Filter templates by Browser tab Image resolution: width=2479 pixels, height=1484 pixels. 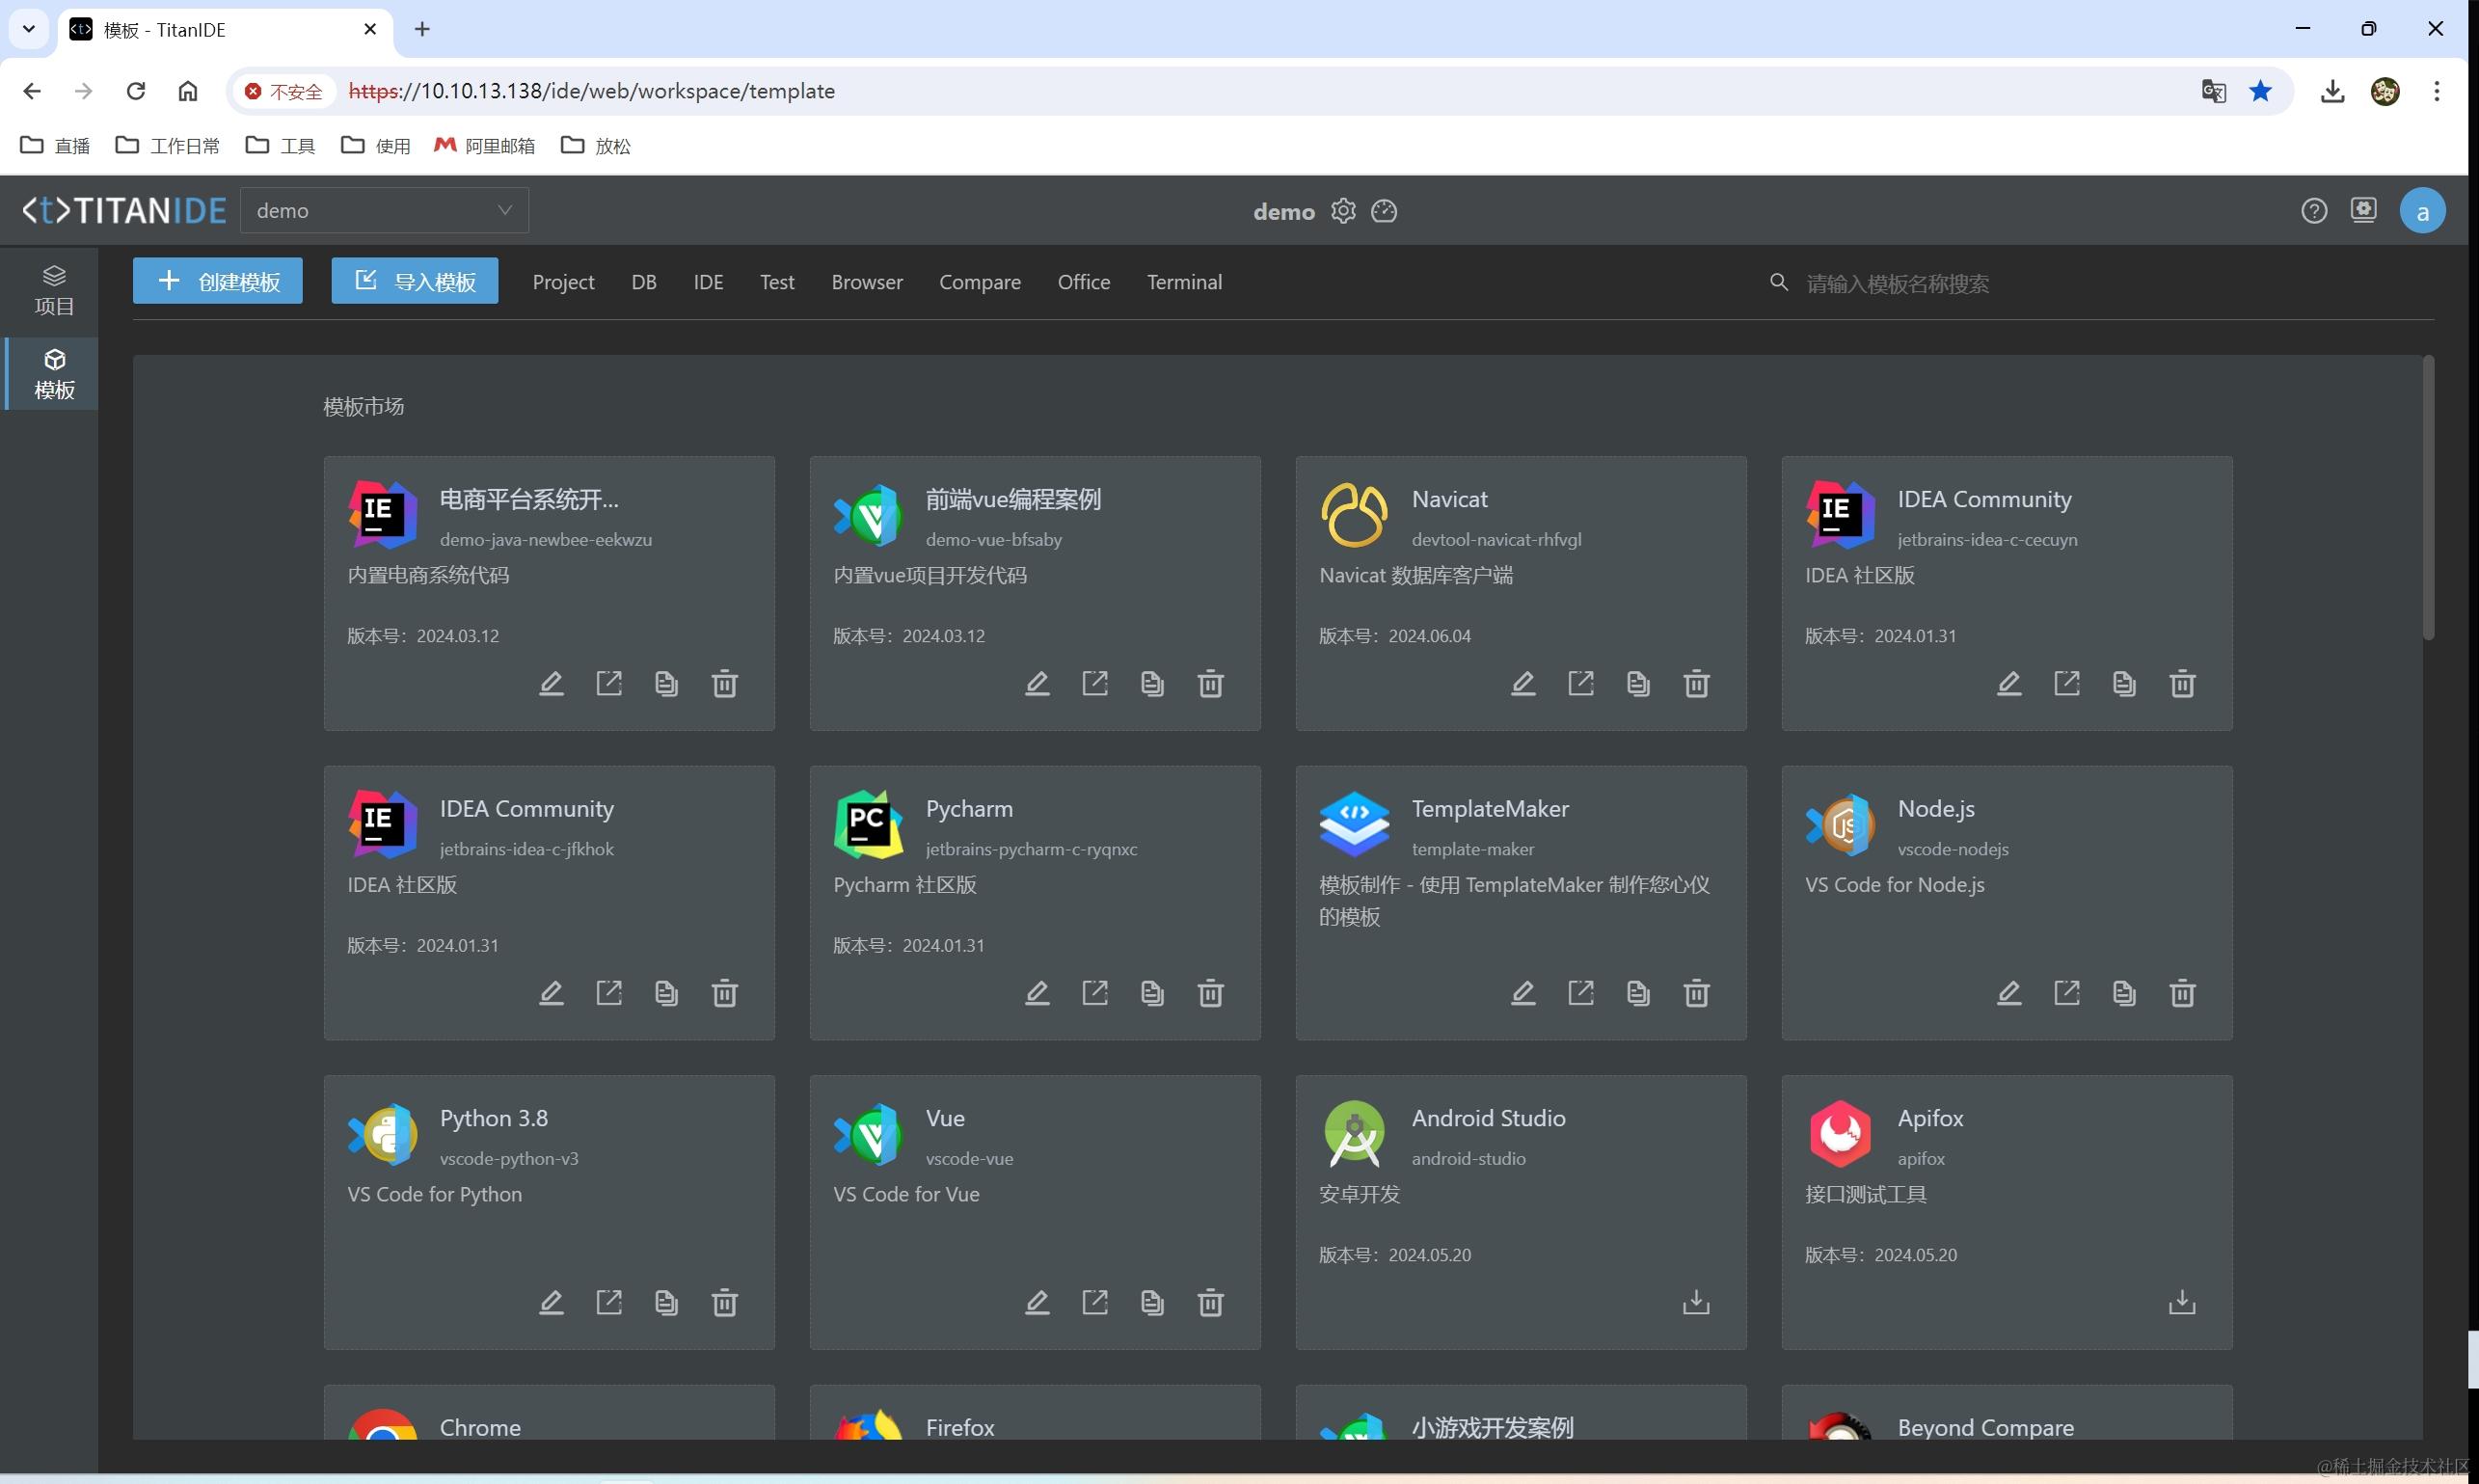coord(867,282)
